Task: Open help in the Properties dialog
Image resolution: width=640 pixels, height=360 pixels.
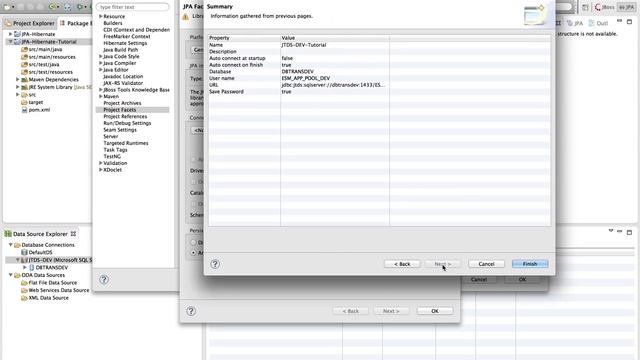Action: [104, 280]
